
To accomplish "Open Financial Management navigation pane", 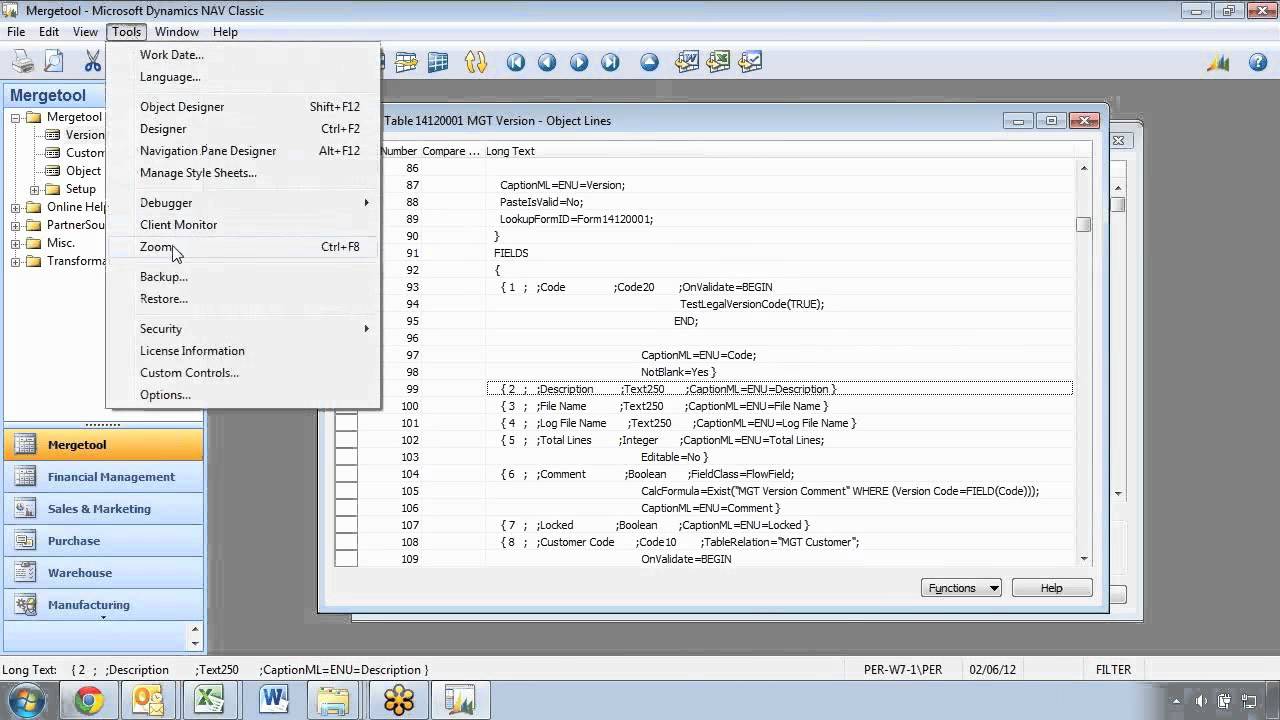I will tap(104, 477).
